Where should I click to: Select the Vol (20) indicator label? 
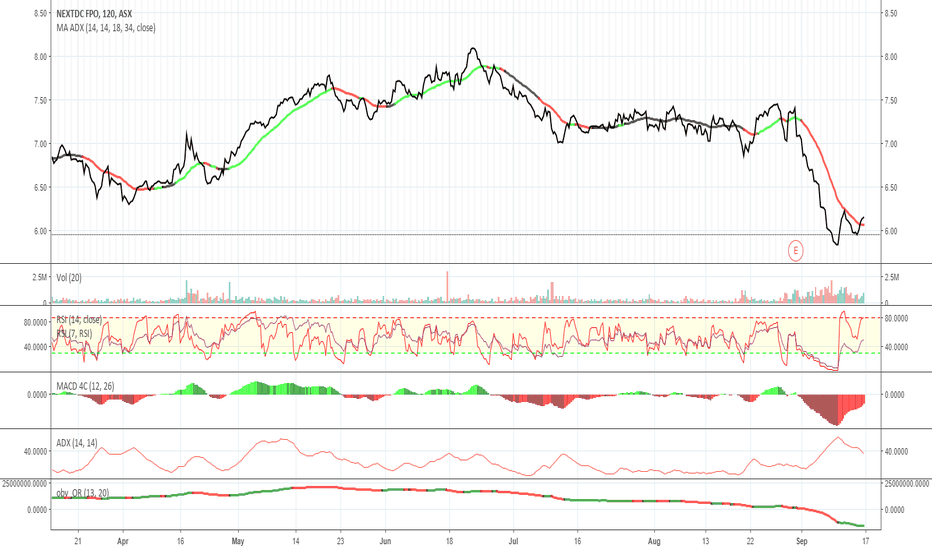coord(69,278)
